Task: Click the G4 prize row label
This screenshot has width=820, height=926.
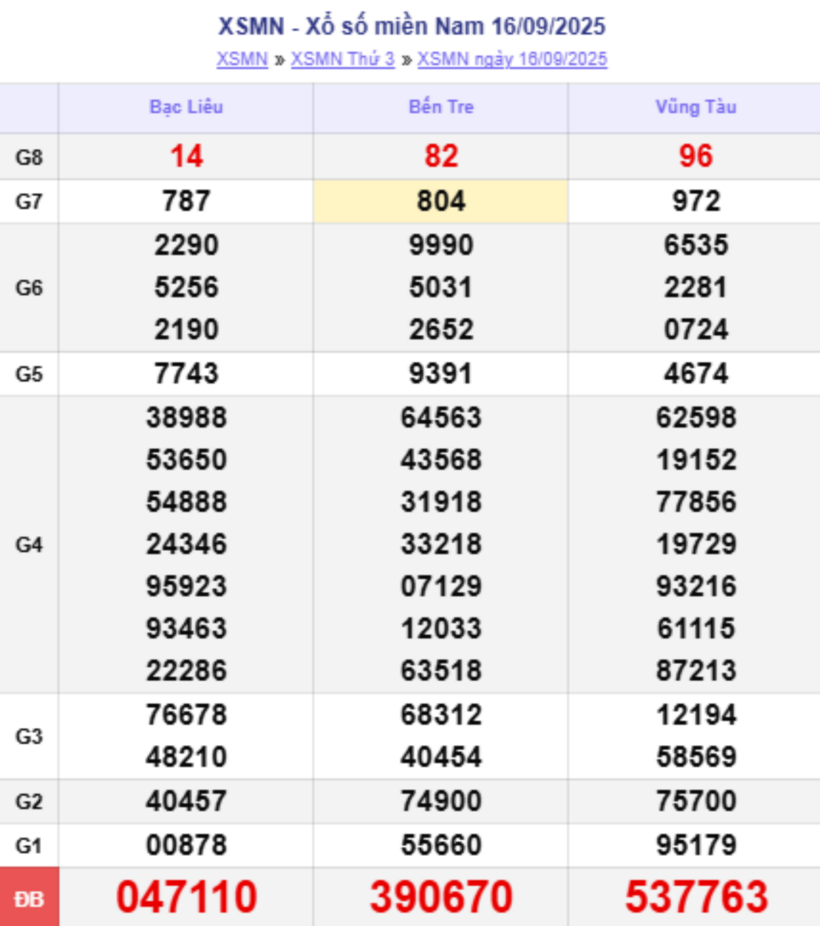Action: [x=29, y=545]
